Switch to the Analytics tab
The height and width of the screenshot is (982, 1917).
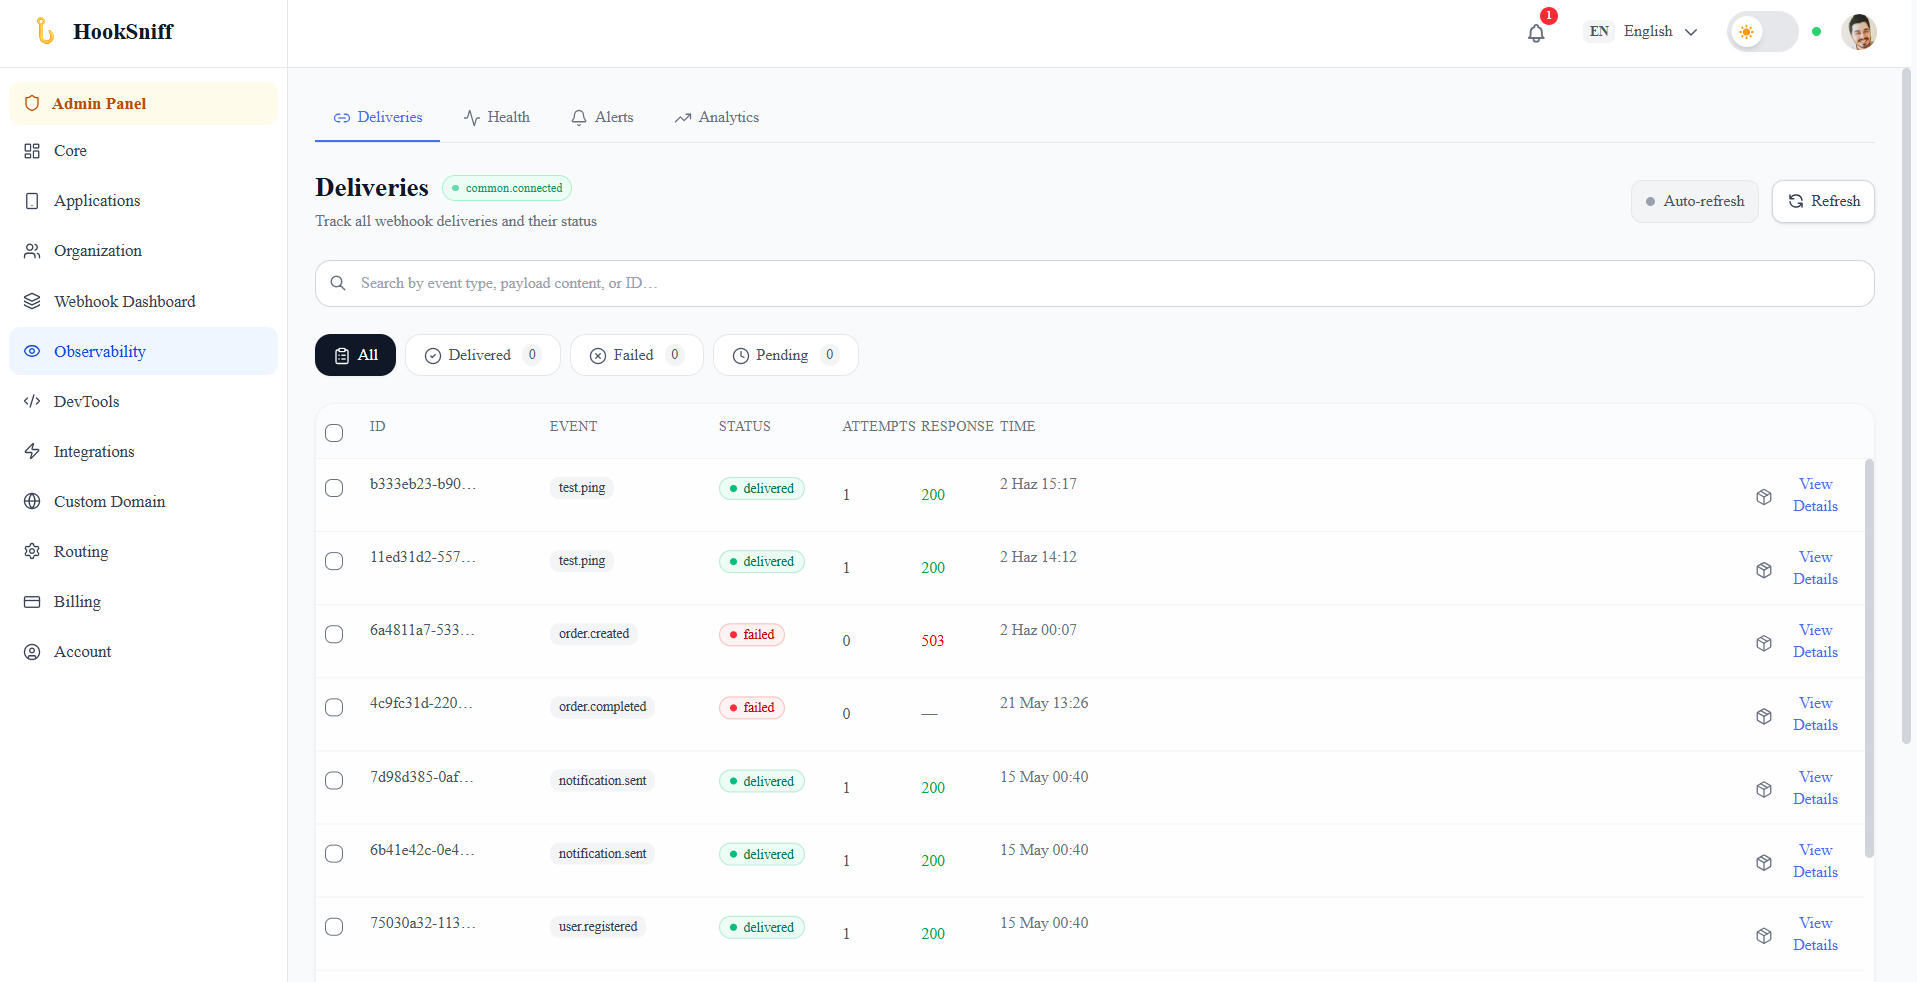pos(717,117)
